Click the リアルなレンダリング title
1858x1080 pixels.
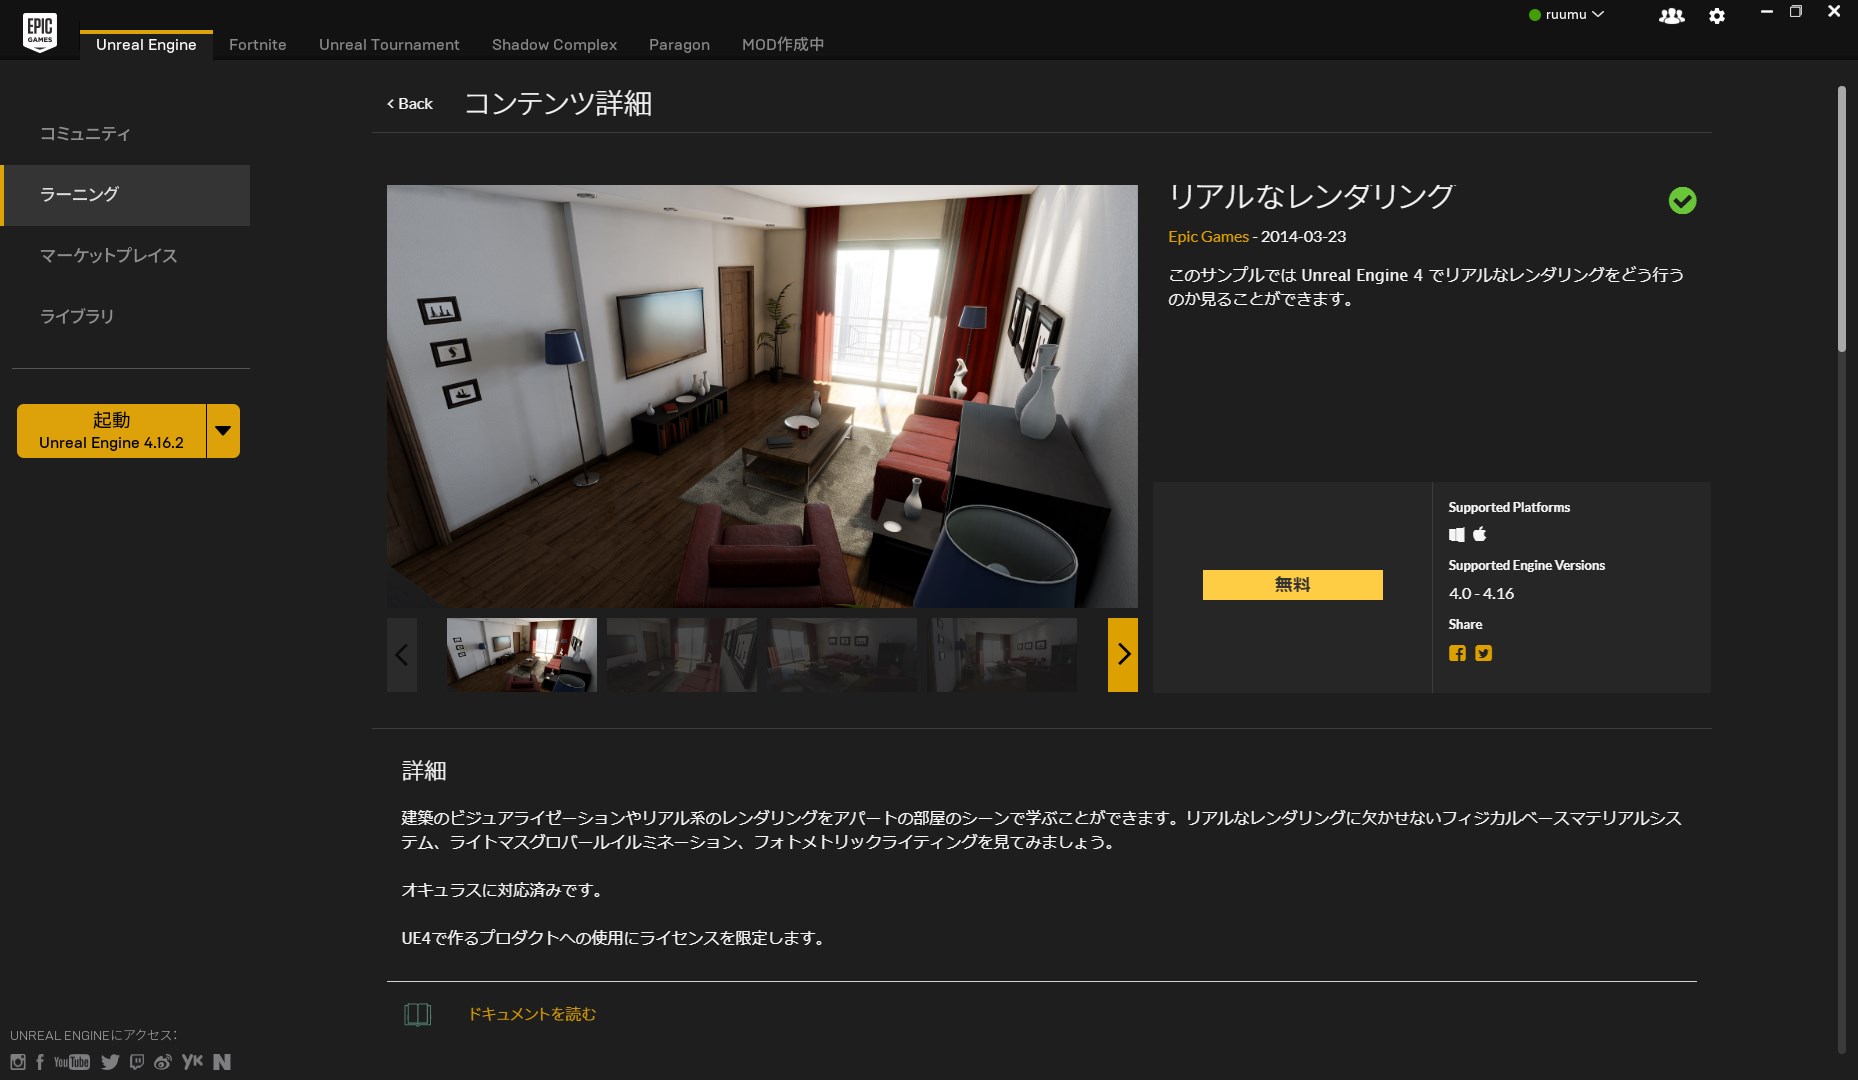pos(1311,196)
